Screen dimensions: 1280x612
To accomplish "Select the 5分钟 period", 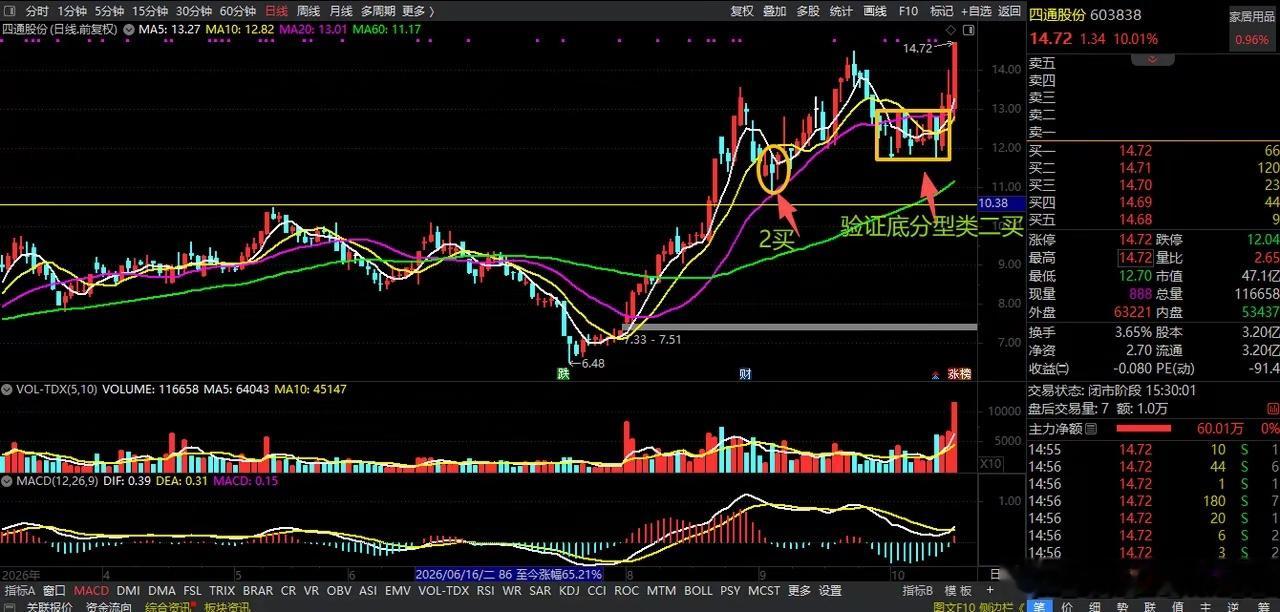I will click(109, 11).
